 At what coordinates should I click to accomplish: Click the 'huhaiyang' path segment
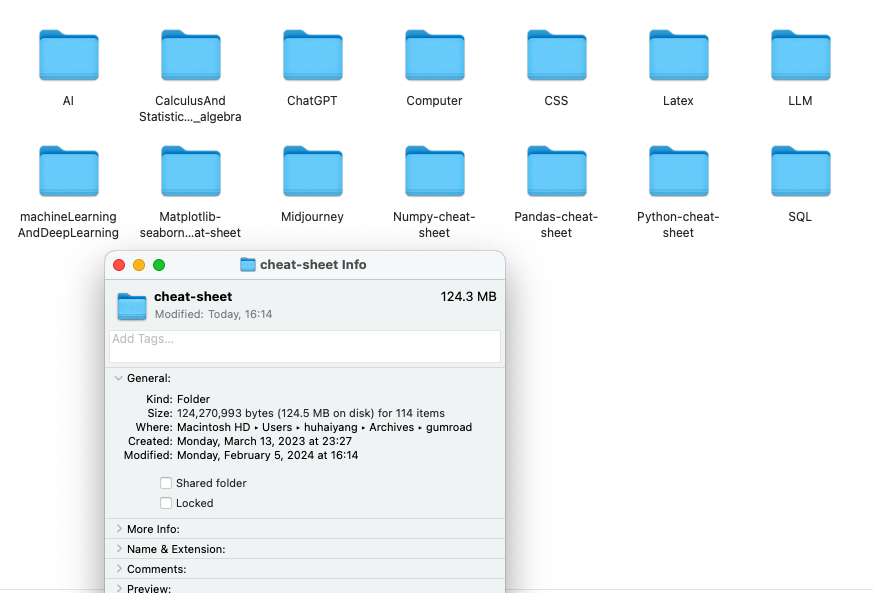coord(331,427)
